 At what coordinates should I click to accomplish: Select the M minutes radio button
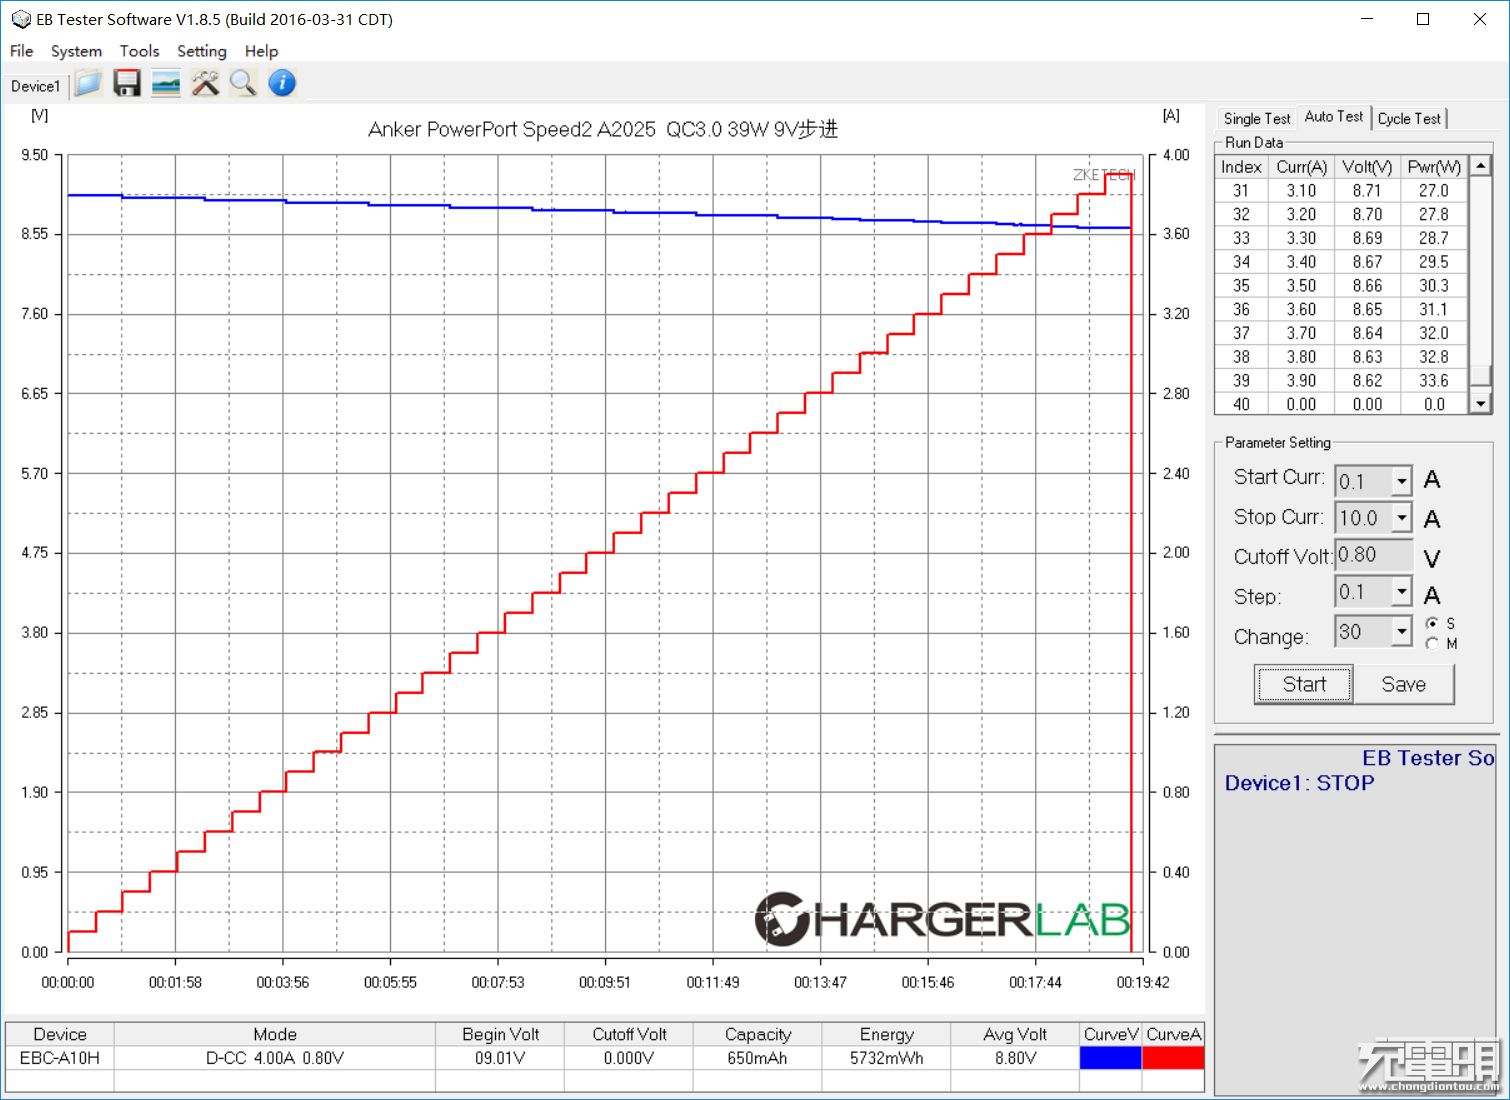coord(1432,644)
